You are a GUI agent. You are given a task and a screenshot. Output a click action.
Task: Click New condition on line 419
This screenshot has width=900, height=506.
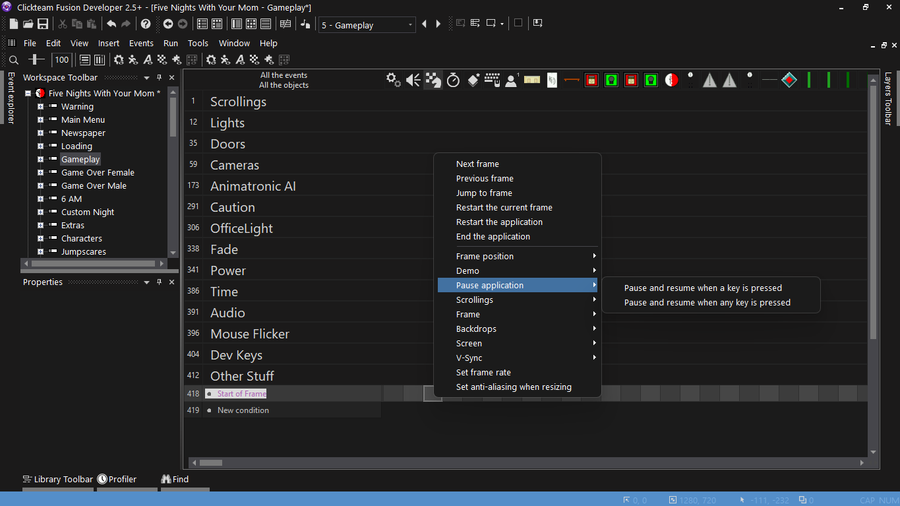243,411
